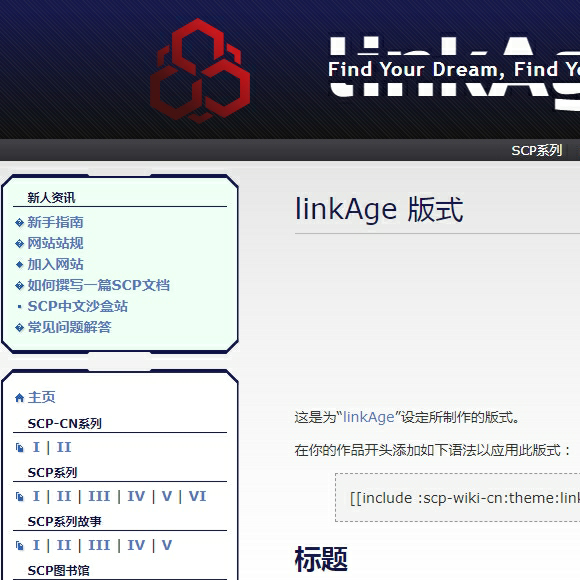
Task: Open SCP系列 series III
Action: [x=99, y=496]
